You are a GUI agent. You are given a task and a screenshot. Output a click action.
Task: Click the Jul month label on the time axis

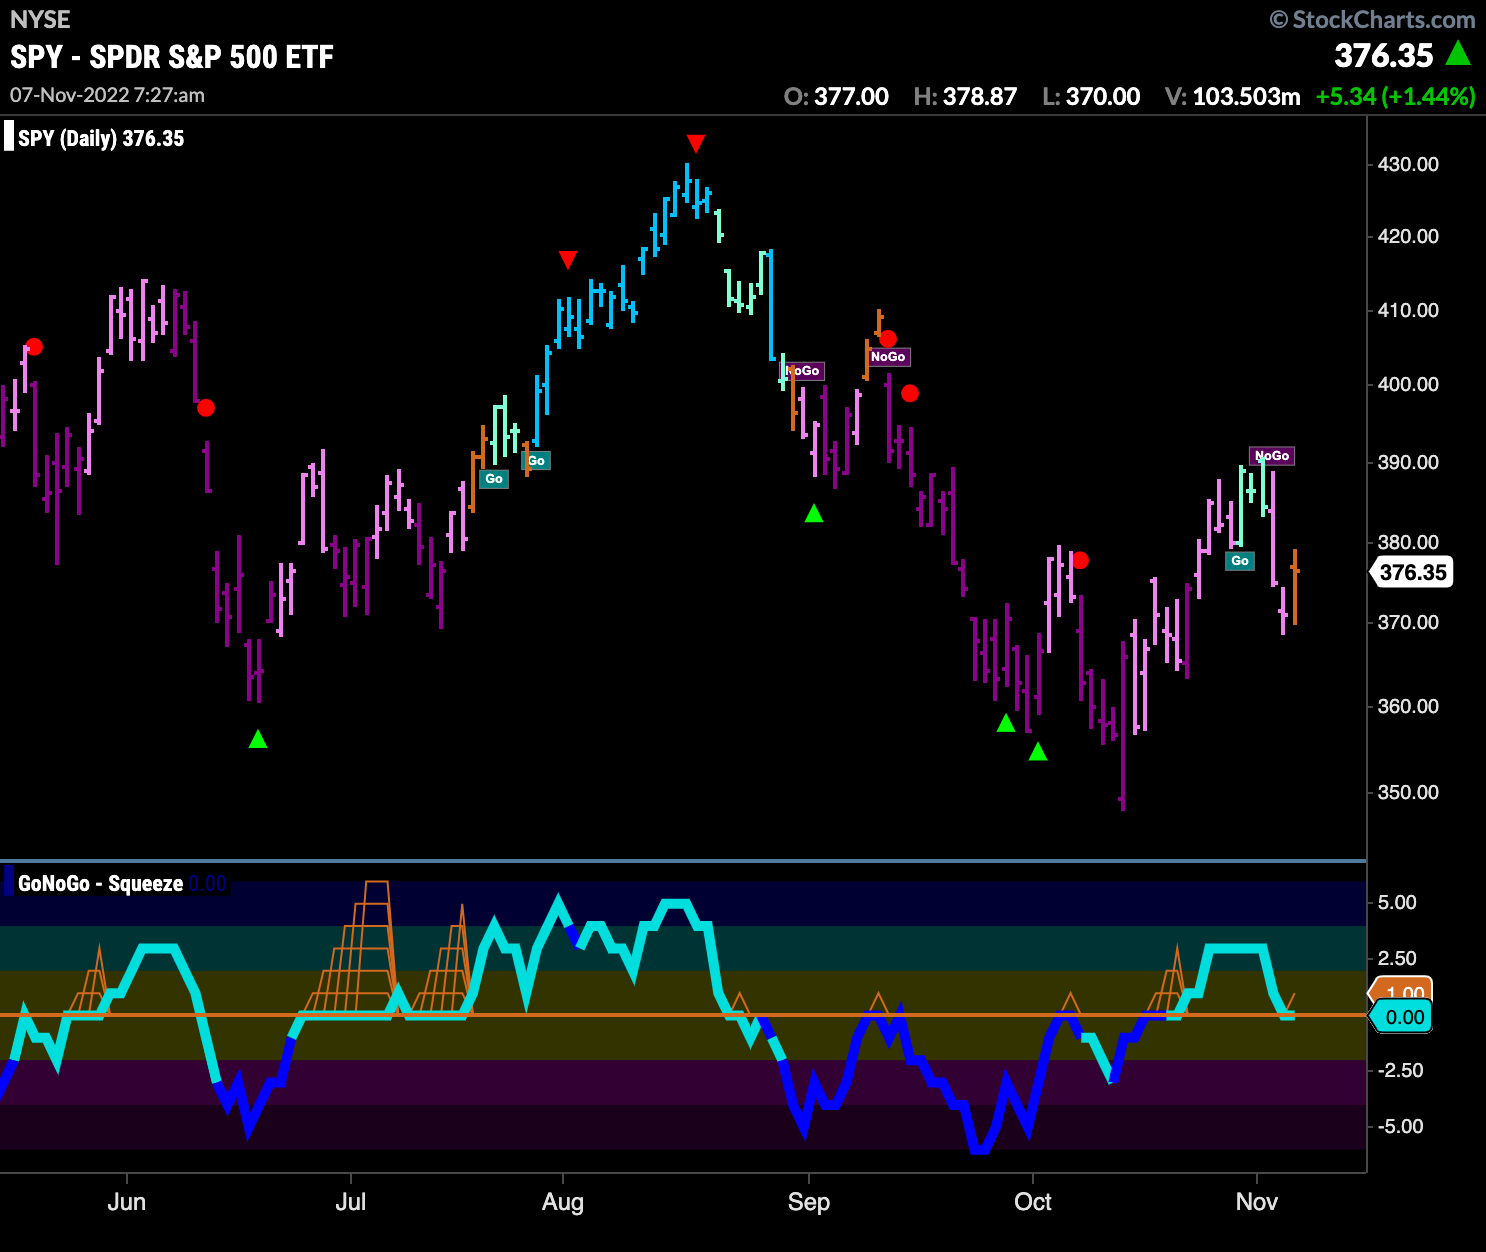(350, 1201)
